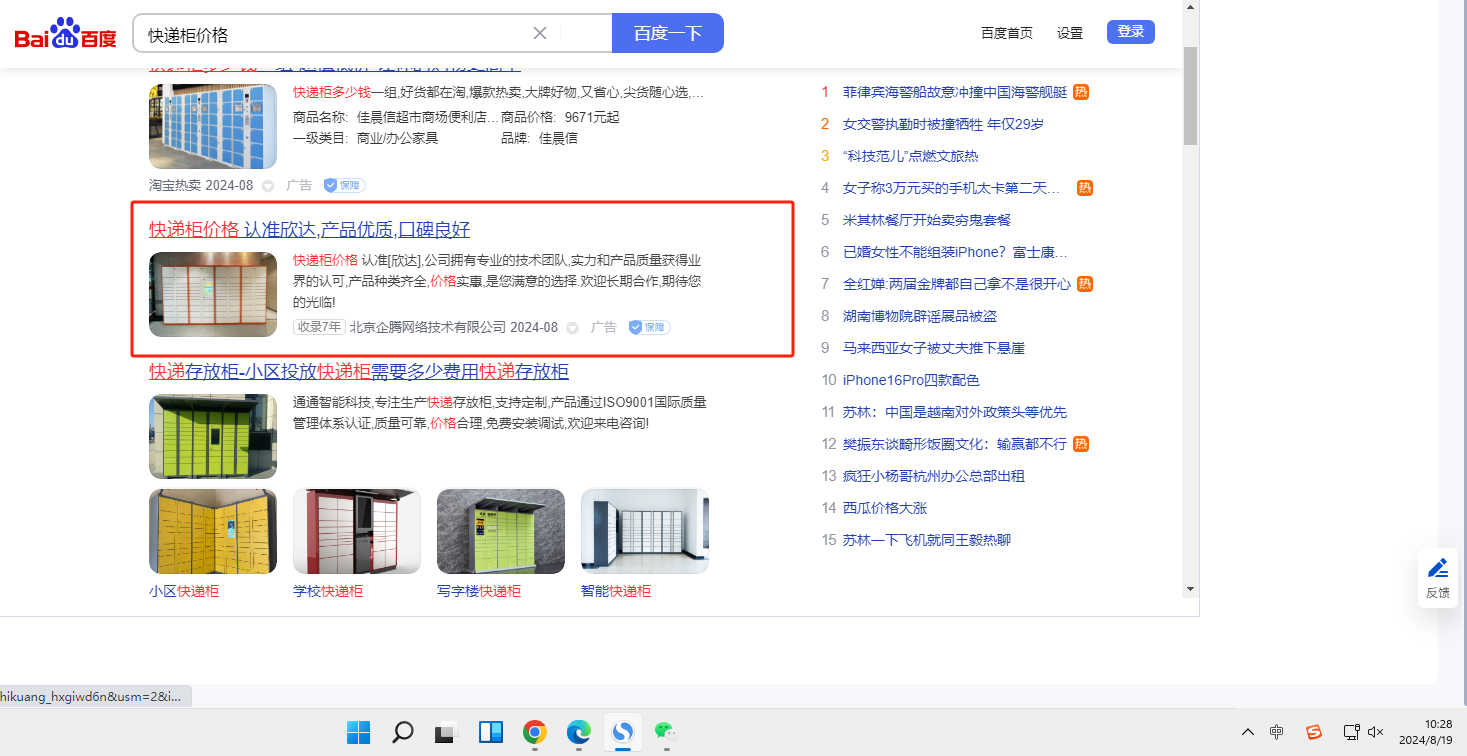
Task: Open the Windows Start menu
Action: coord(359,733)
